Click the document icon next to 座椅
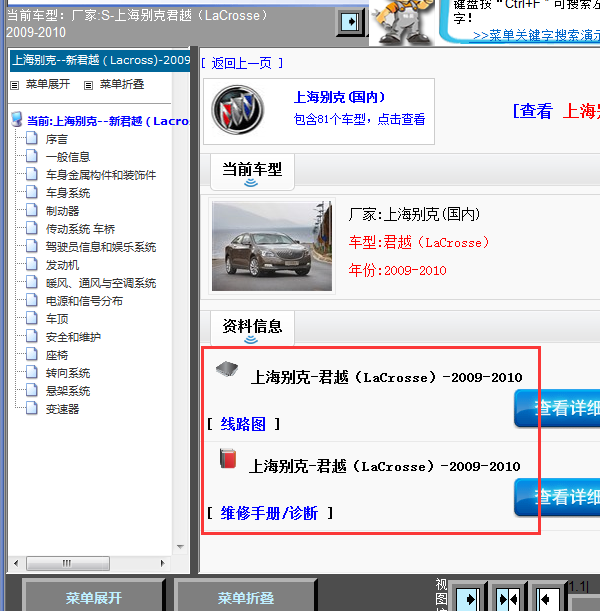600x611 pixels. pos(32,354)
